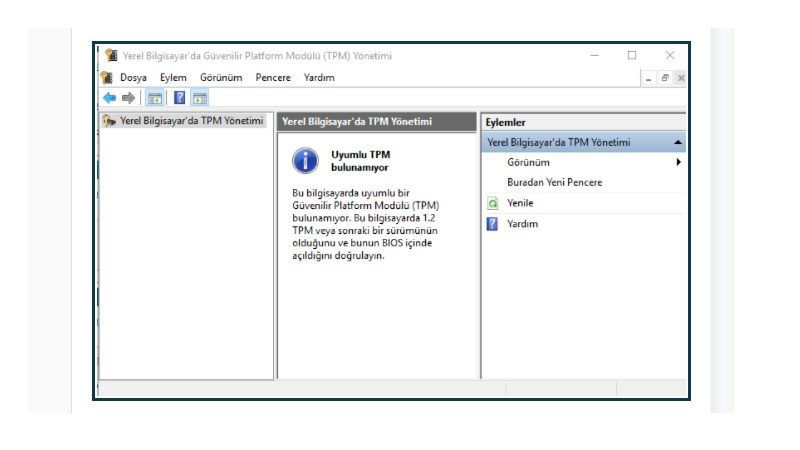Click Yardım action in Eylemler pane
The image size is (800, 450).
pos(522,224)
